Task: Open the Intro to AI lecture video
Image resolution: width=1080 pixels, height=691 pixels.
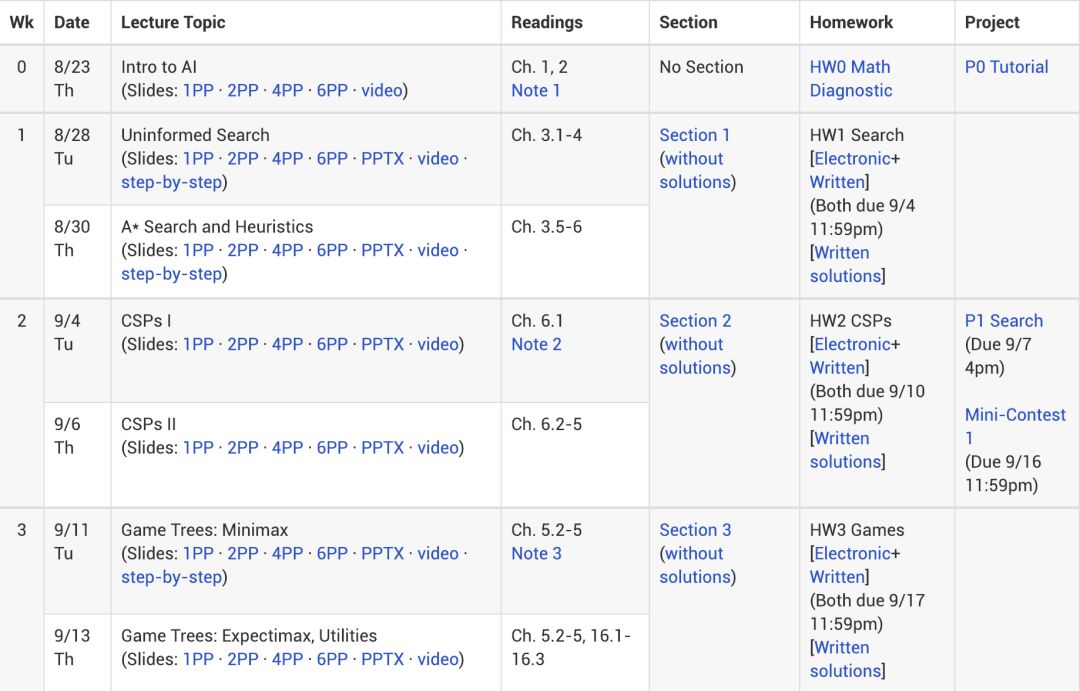Action: click(x=381, y=90)
